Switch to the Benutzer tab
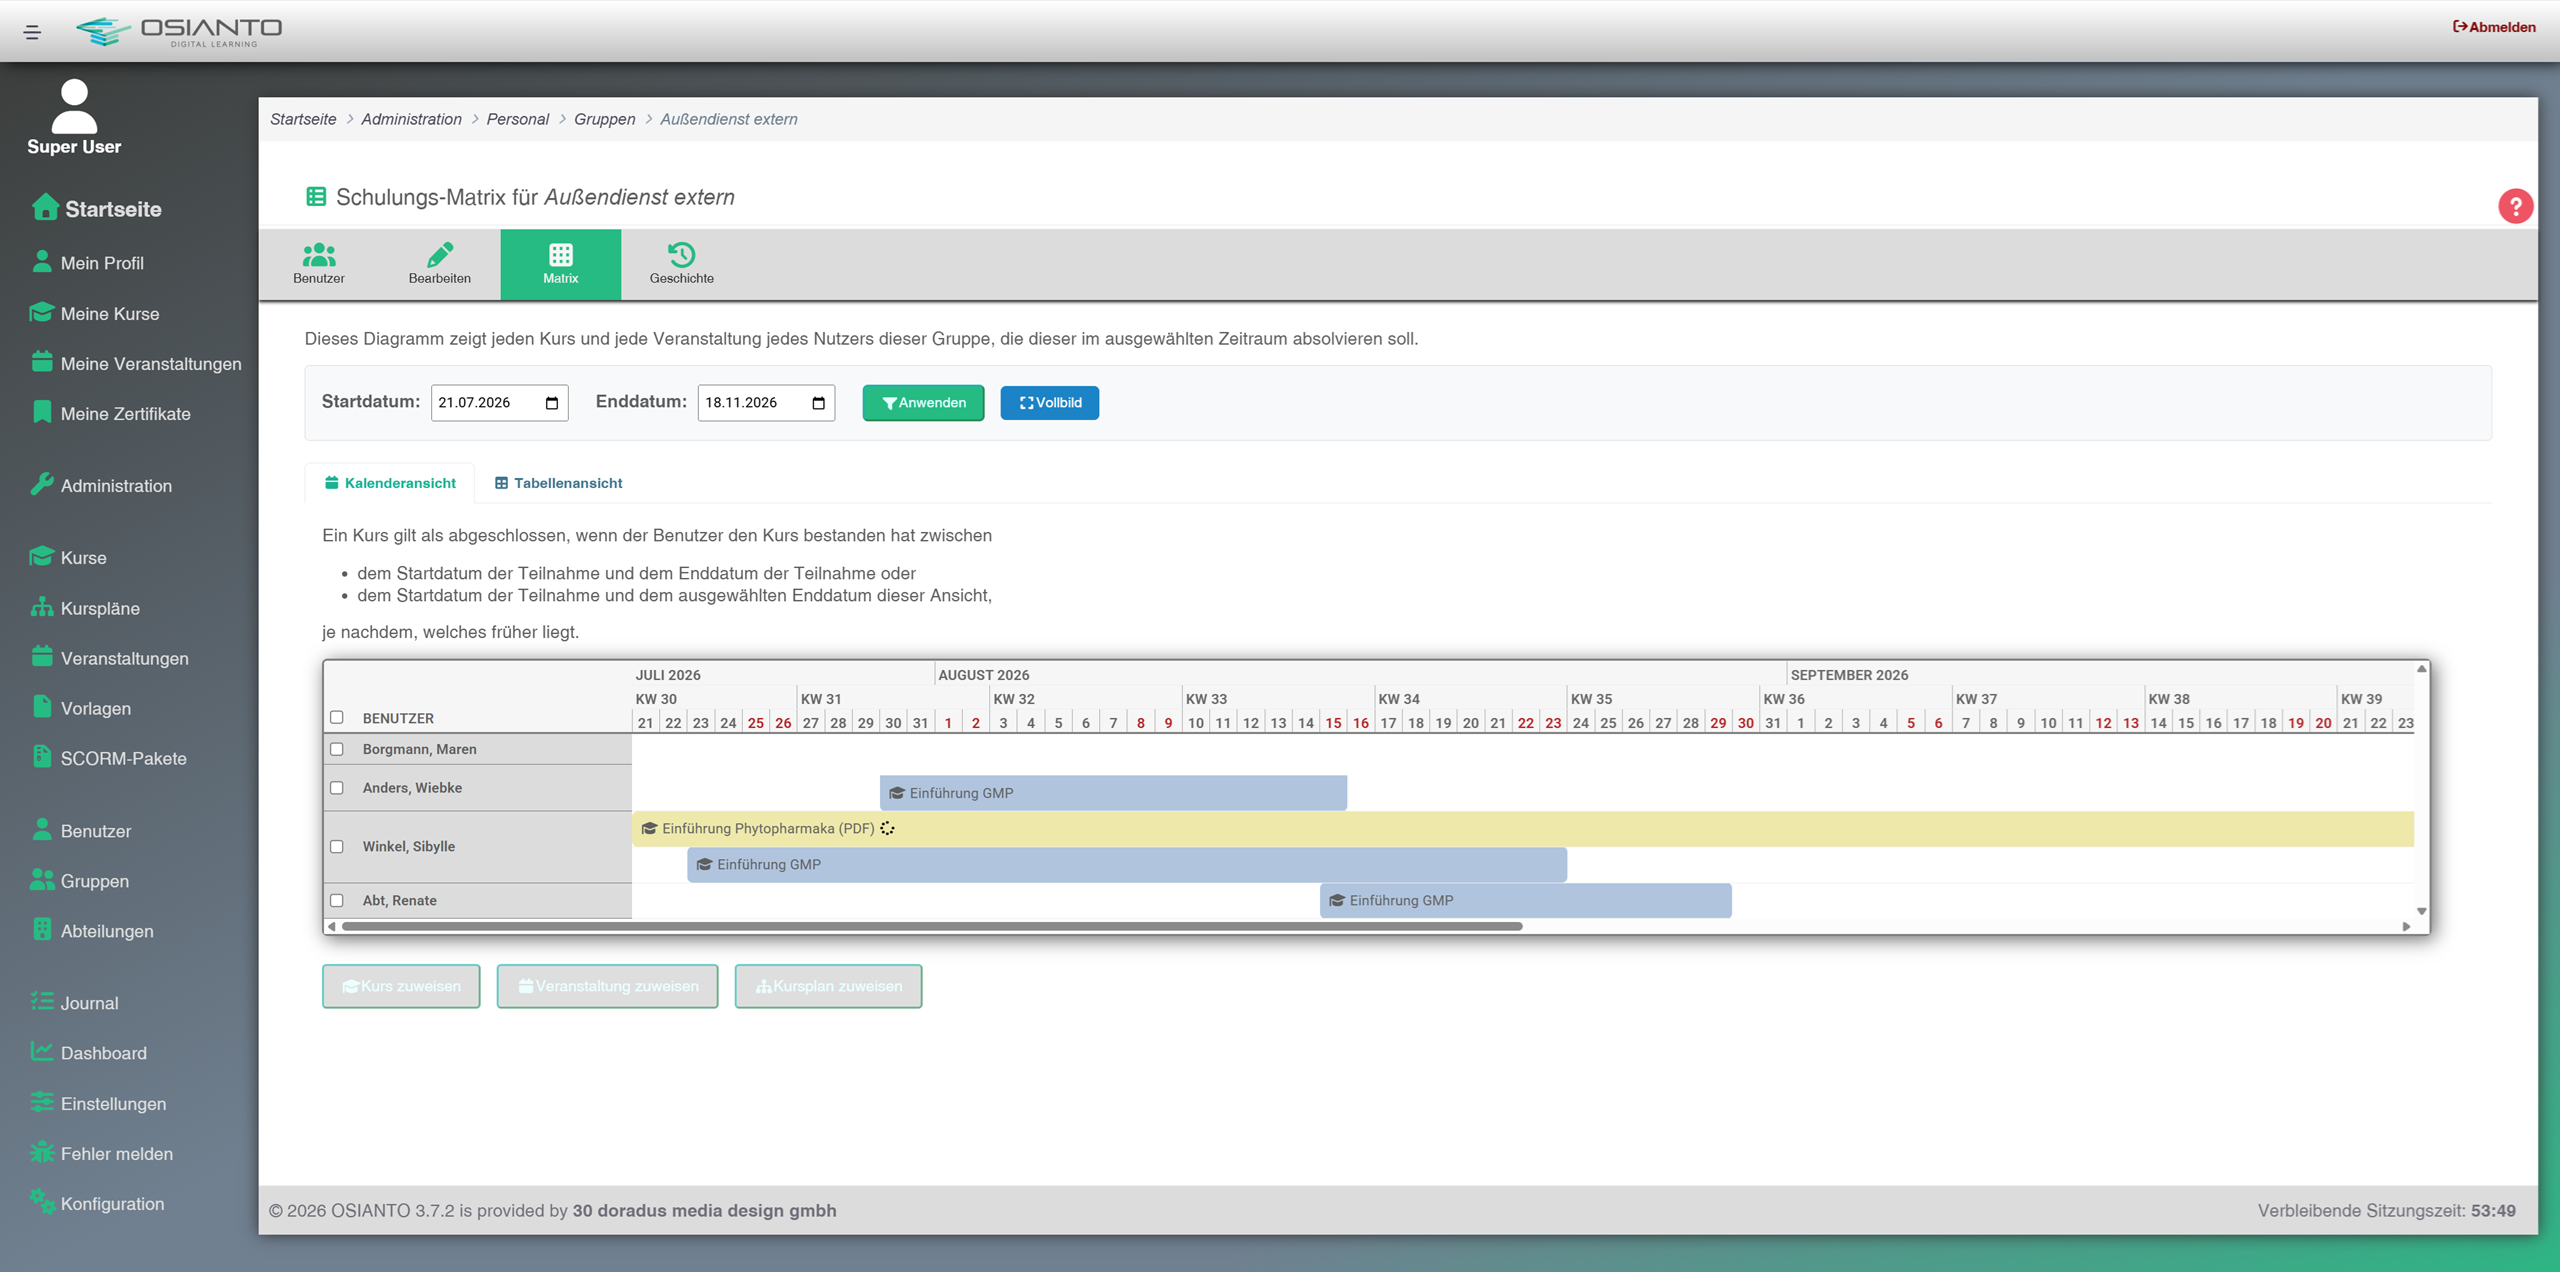 [x=319, y=264]
